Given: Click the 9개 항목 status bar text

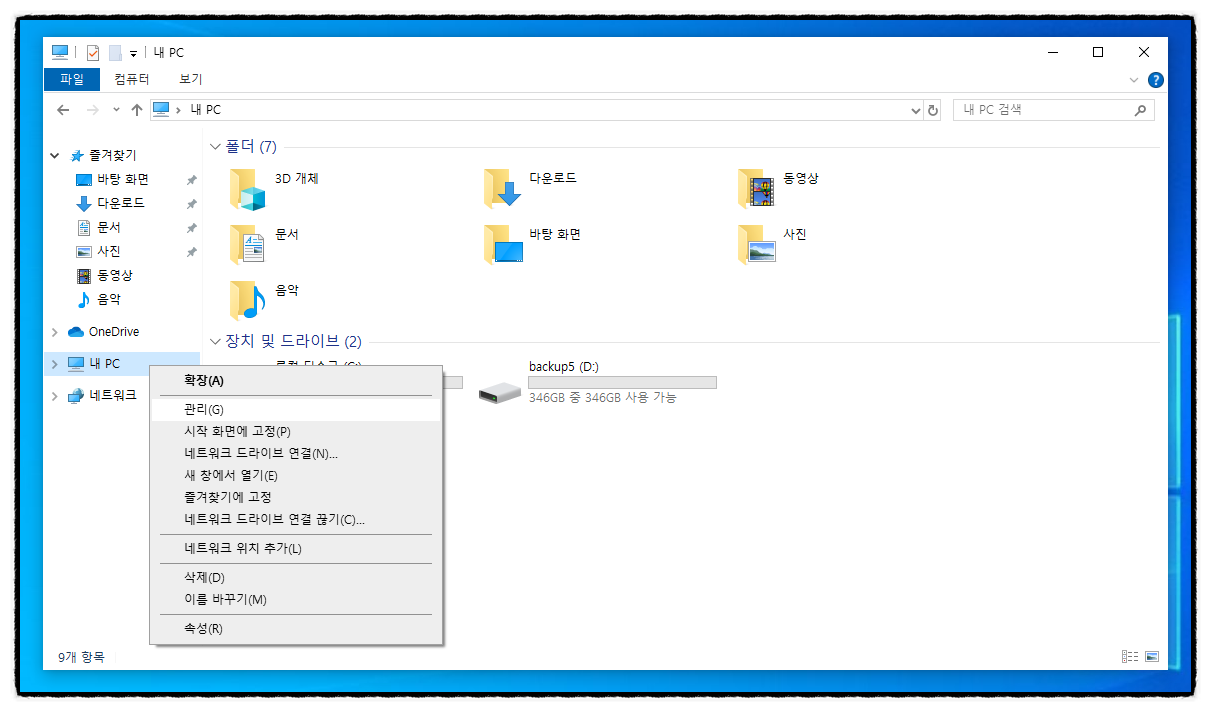Looking at the screenshot, I should point(80,657).
